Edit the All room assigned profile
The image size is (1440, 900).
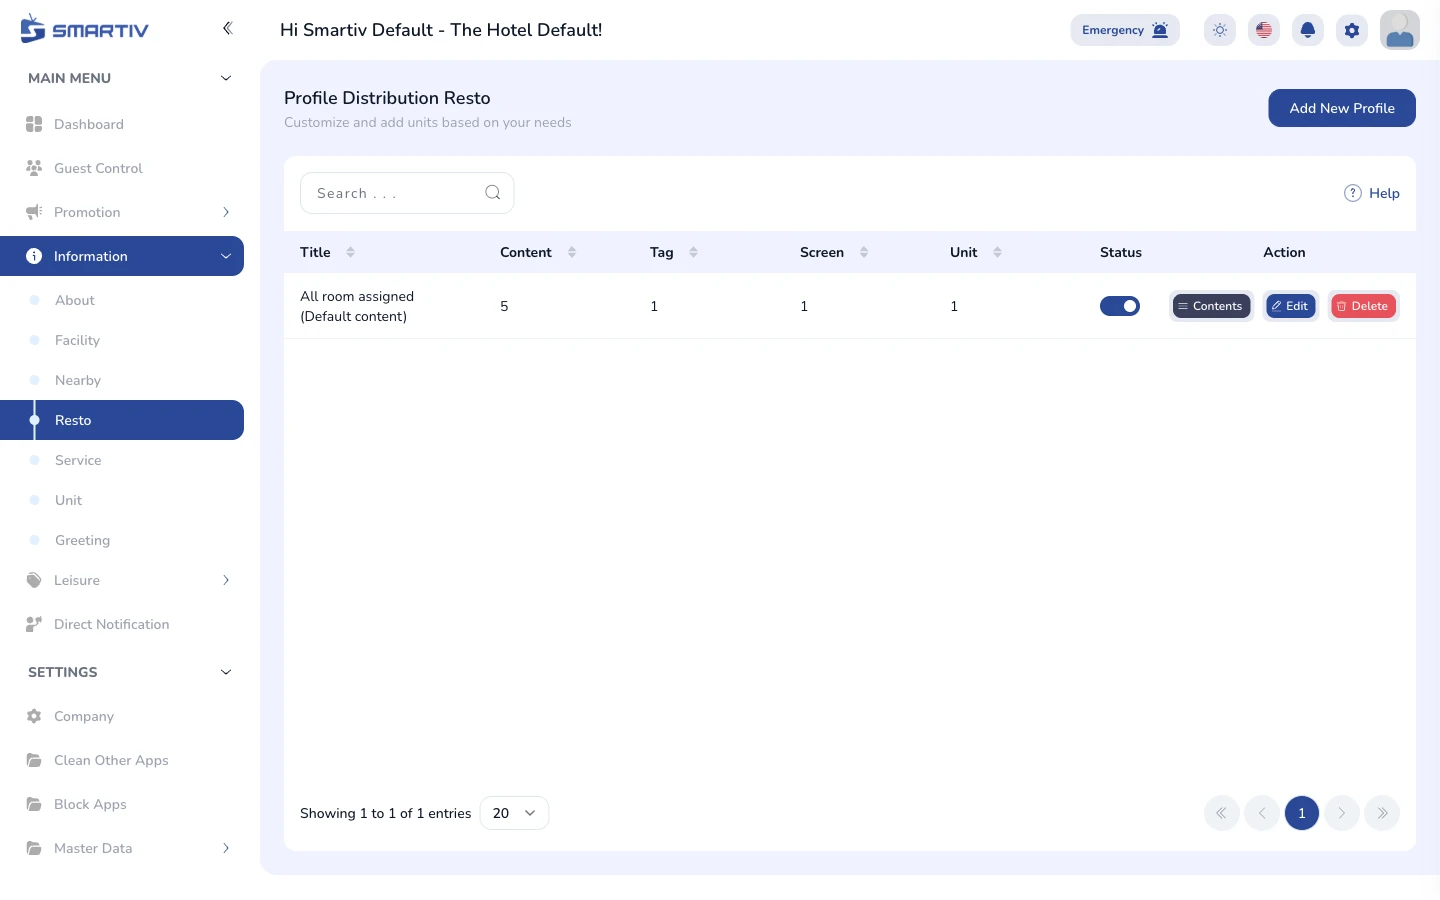[x=1291, y=306]
